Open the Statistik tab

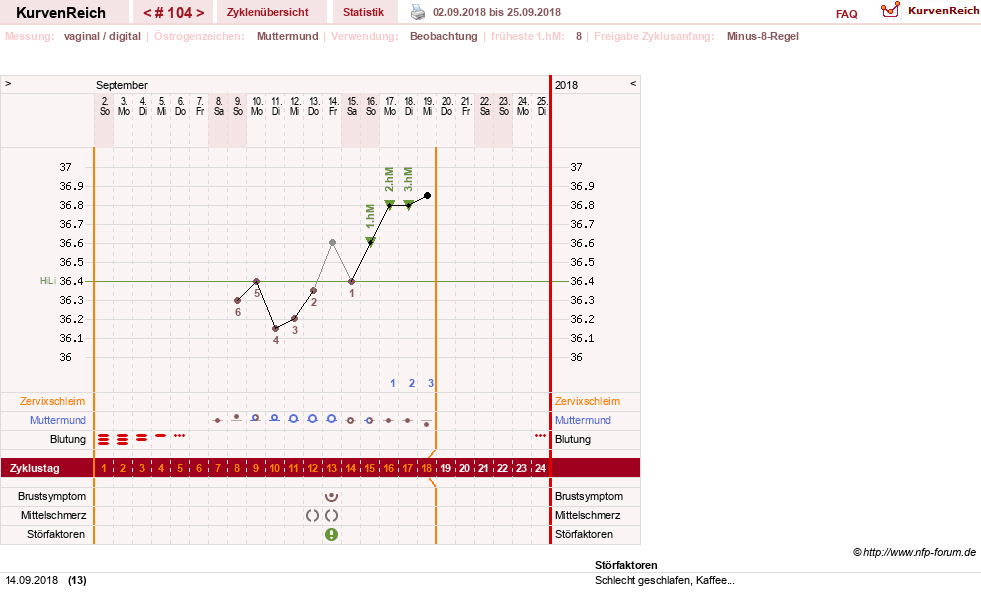click(x=363, y=12)
